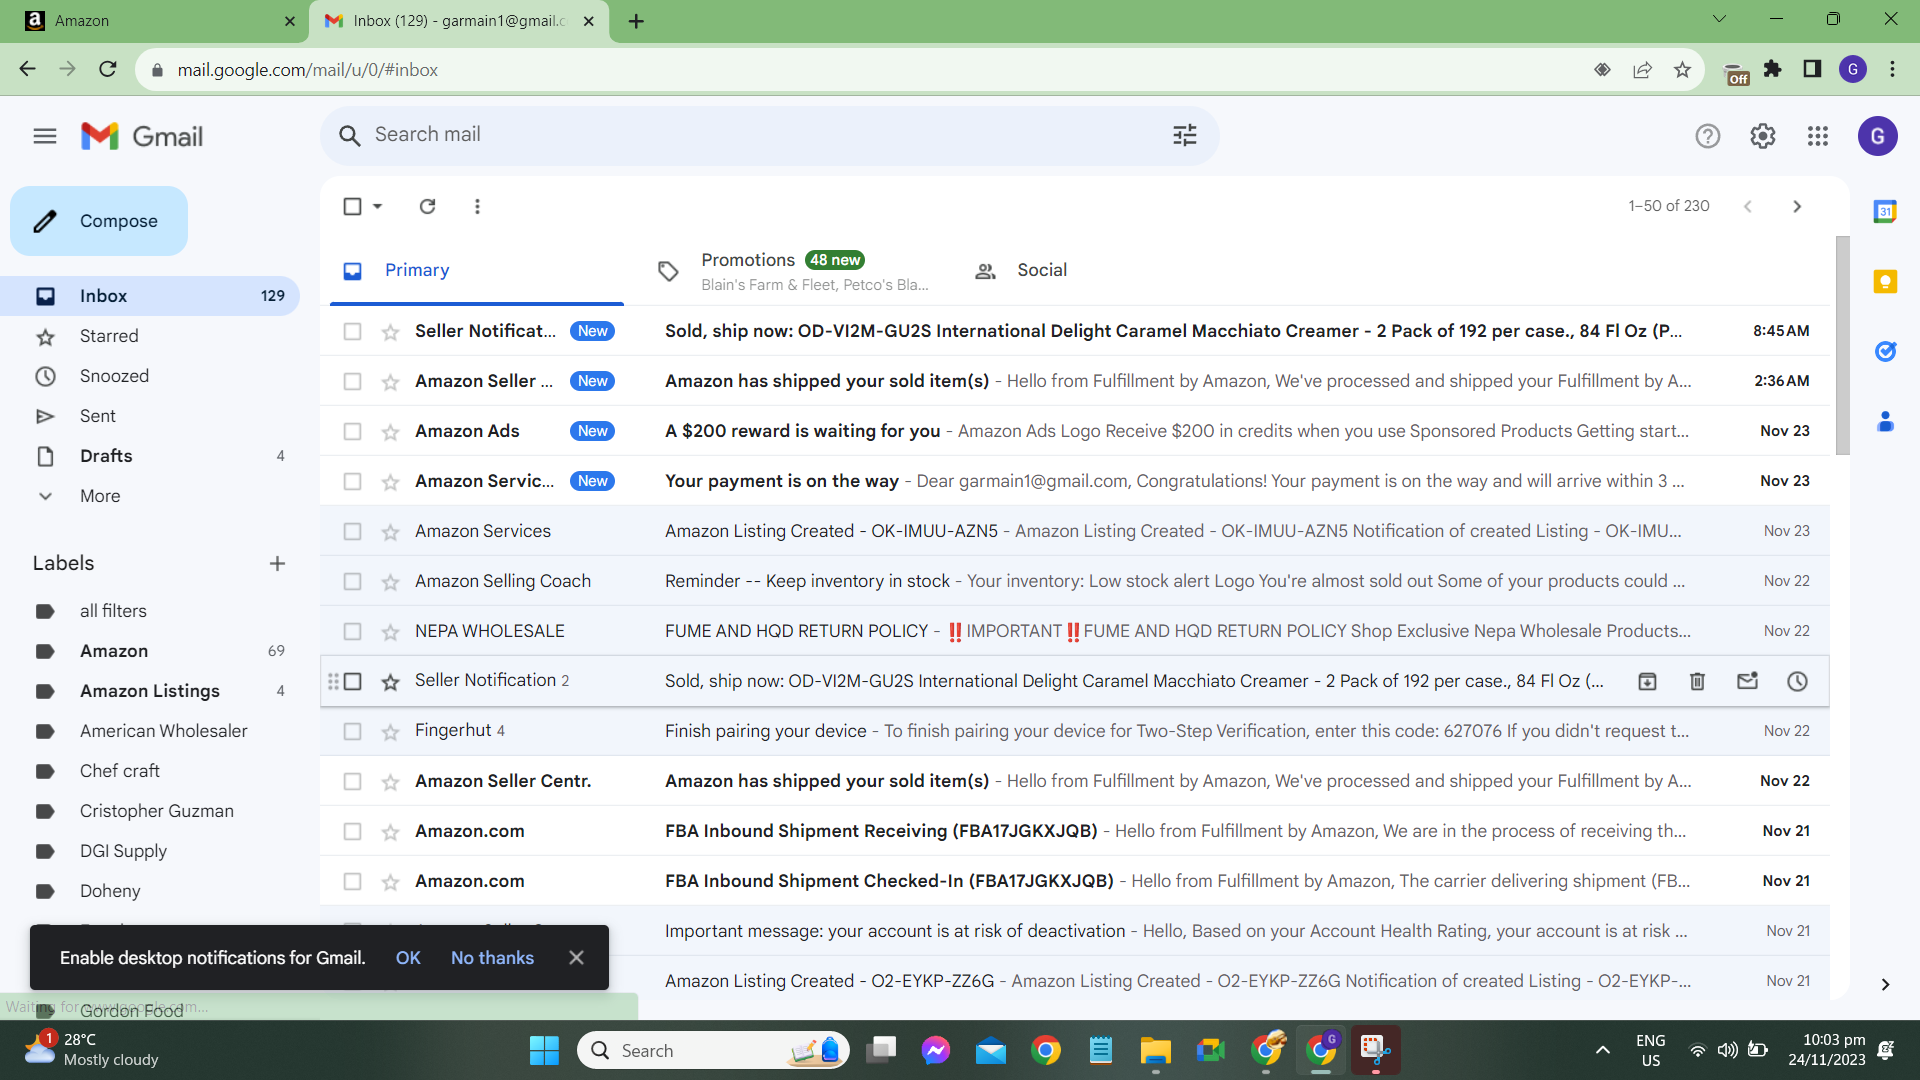Screen dimensions: 1920x1080
Task: Open Google Contacts side panel
Action: 1885,421
